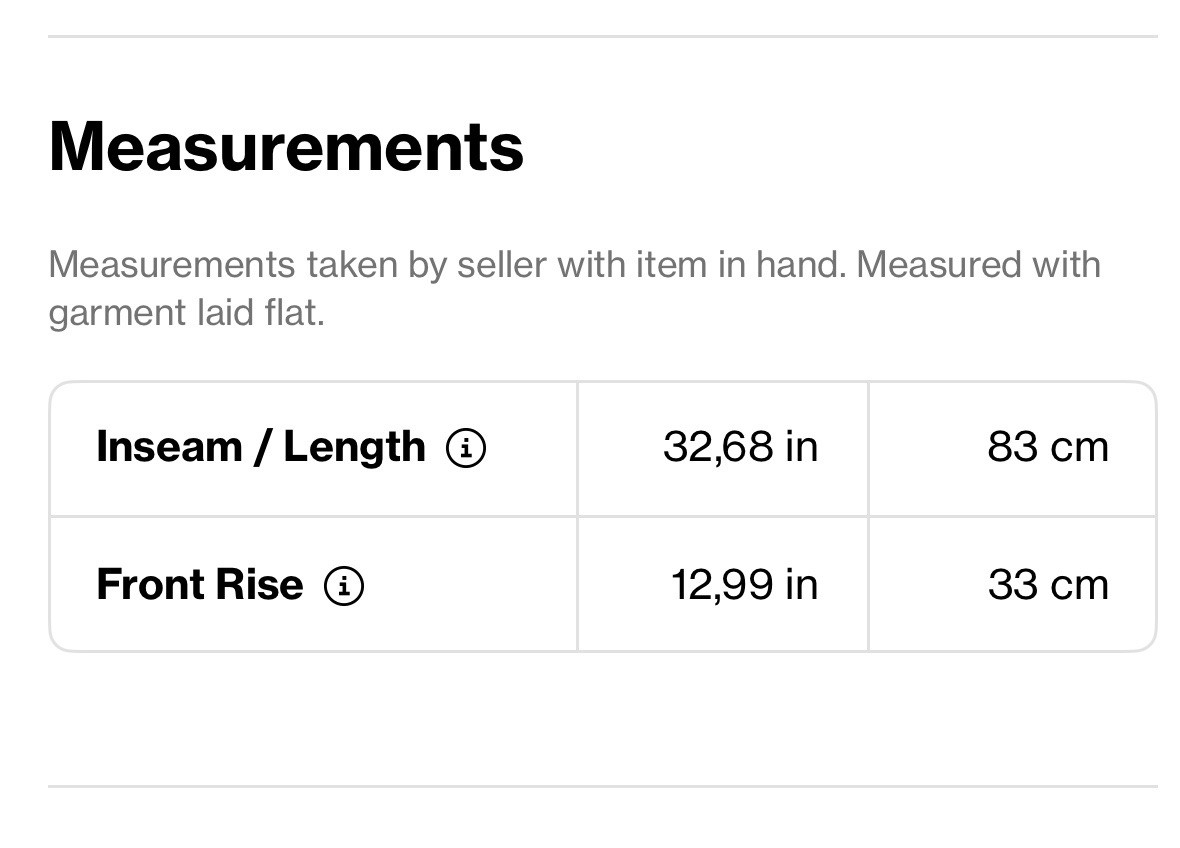
Task: Click the 32,68 in inseam value
Action: point(740,447)
